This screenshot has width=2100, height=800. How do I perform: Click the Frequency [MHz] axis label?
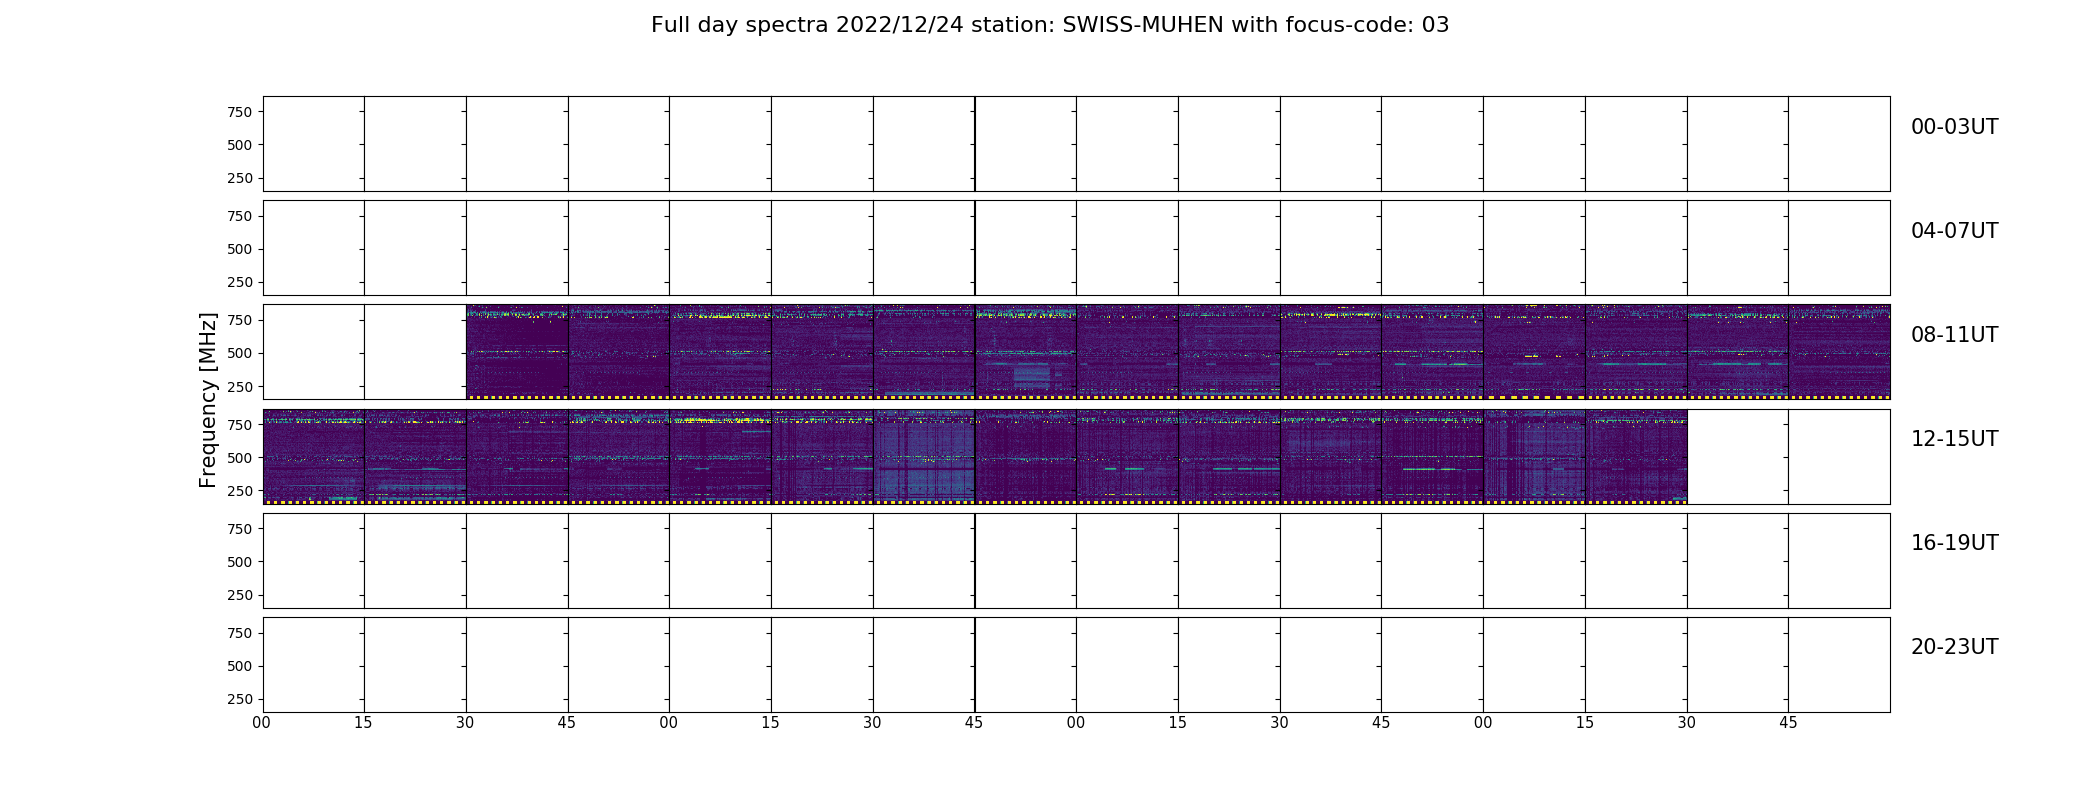208,400
